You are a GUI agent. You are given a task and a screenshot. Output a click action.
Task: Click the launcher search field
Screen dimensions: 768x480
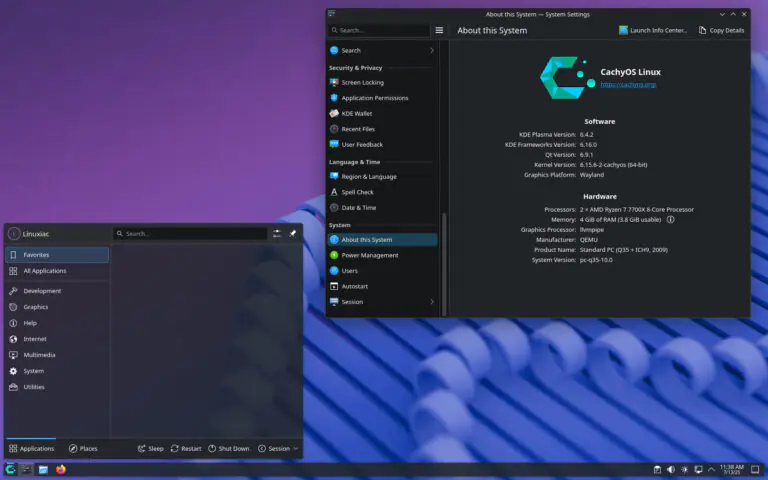click(190, 233)
